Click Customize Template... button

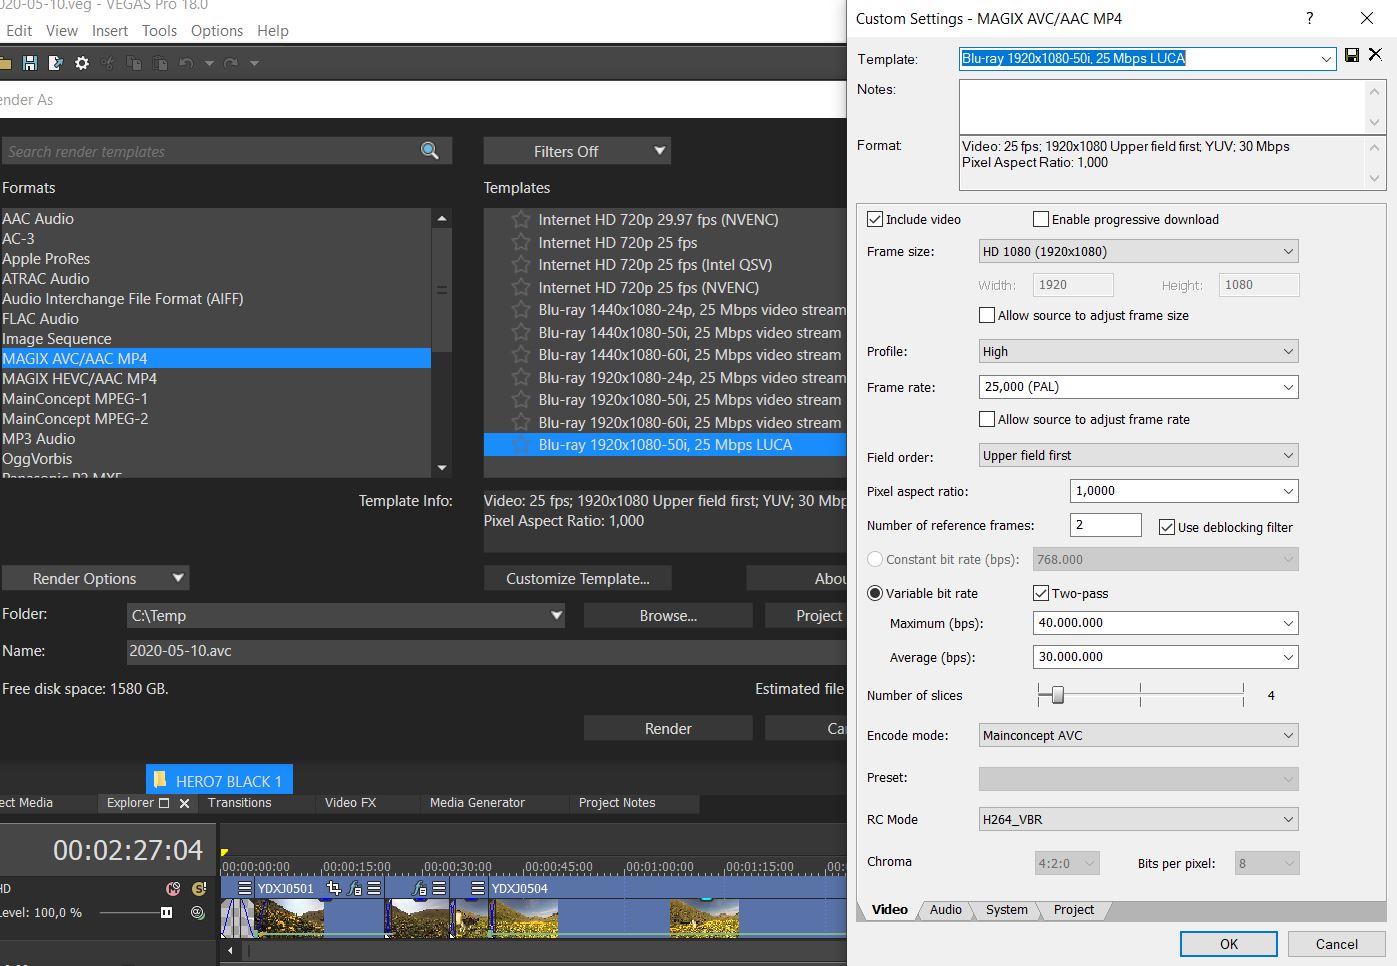pyautogui.click(x=578, y=578)
